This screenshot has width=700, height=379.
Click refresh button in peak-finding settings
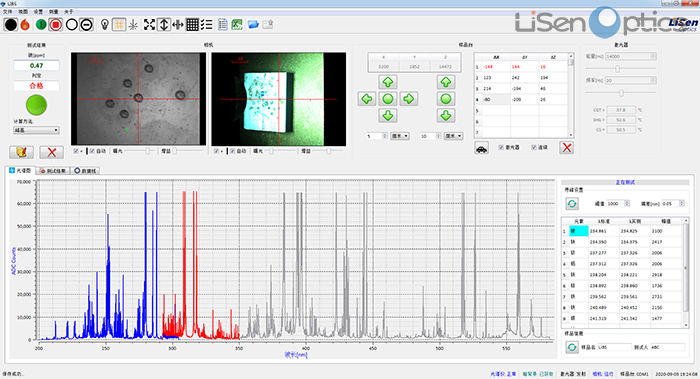[x=572, y=204]
